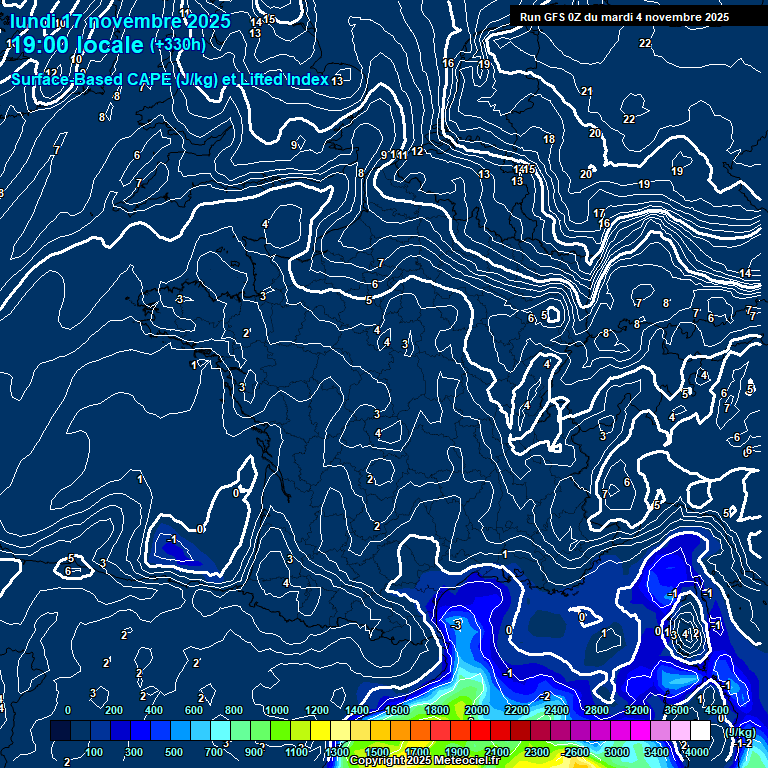Click the 'Copyright 2025 Meteociel.fr' text
The width and height of the screenshot is (768, 768).
click(x=424, y=760)
